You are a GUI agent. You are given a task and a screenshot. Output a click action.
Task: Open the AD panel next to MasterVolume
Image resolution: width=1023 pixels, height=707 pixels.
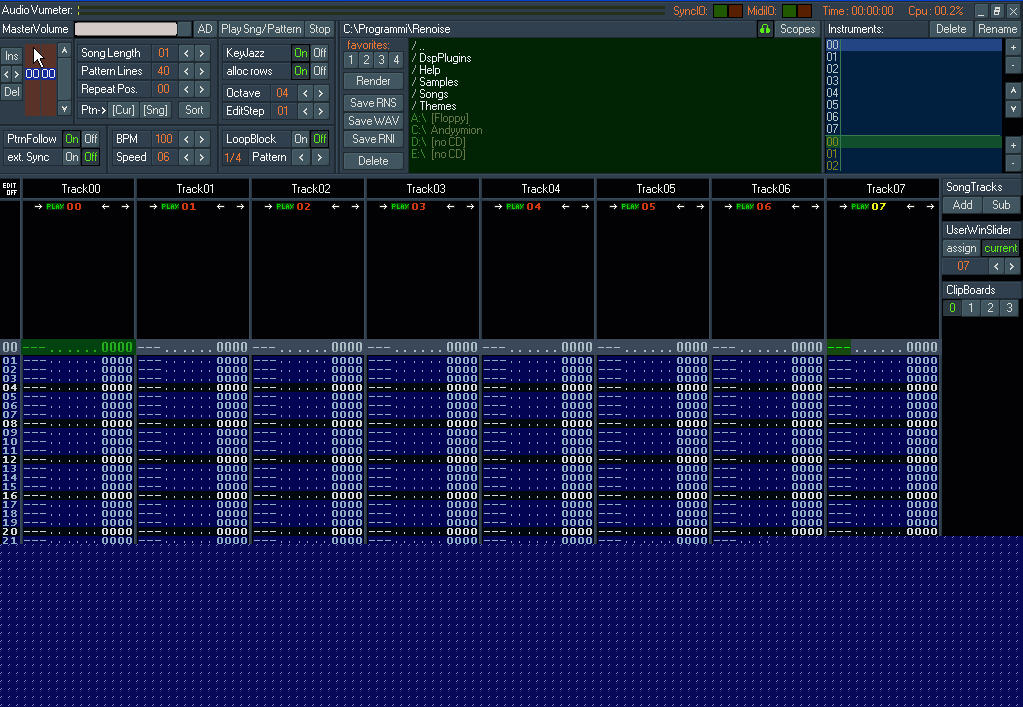[x=204, y=29]
